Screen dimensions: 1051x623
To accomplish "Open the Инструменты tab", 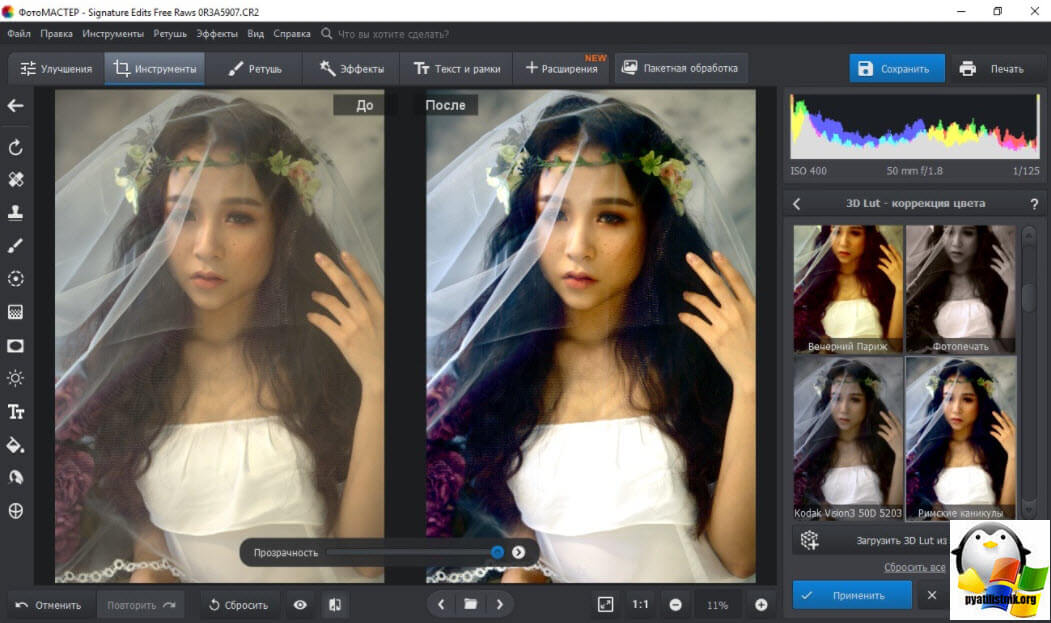I will [155, 68].
